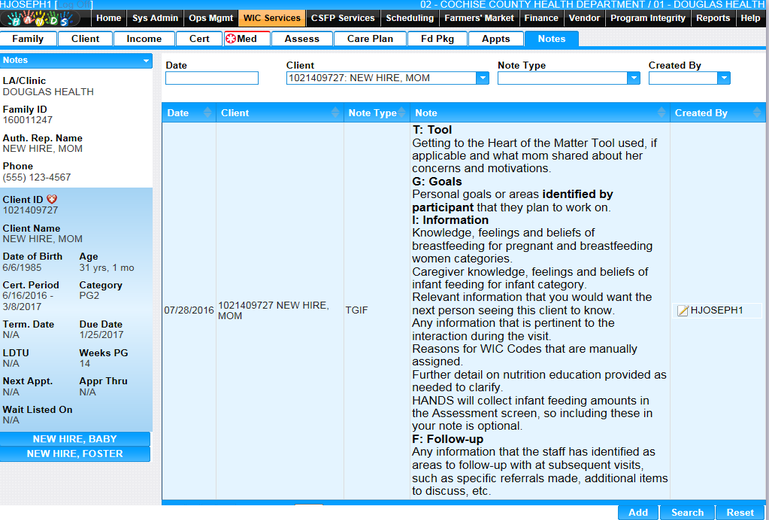769x520 pixels.
Task: Sort the Note Type column
Action: pyautogui.click(x=404, y=114)
